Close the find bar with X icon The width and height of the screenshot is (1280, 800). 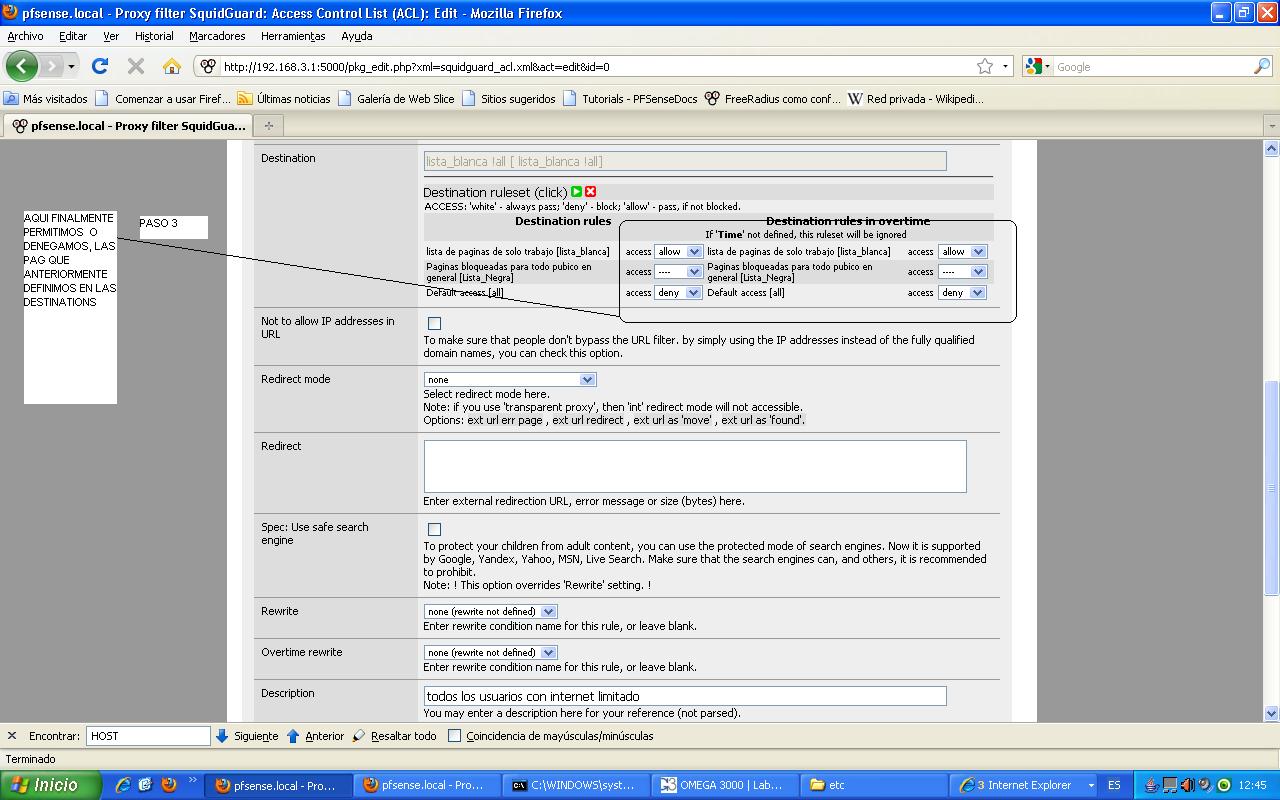12,736
